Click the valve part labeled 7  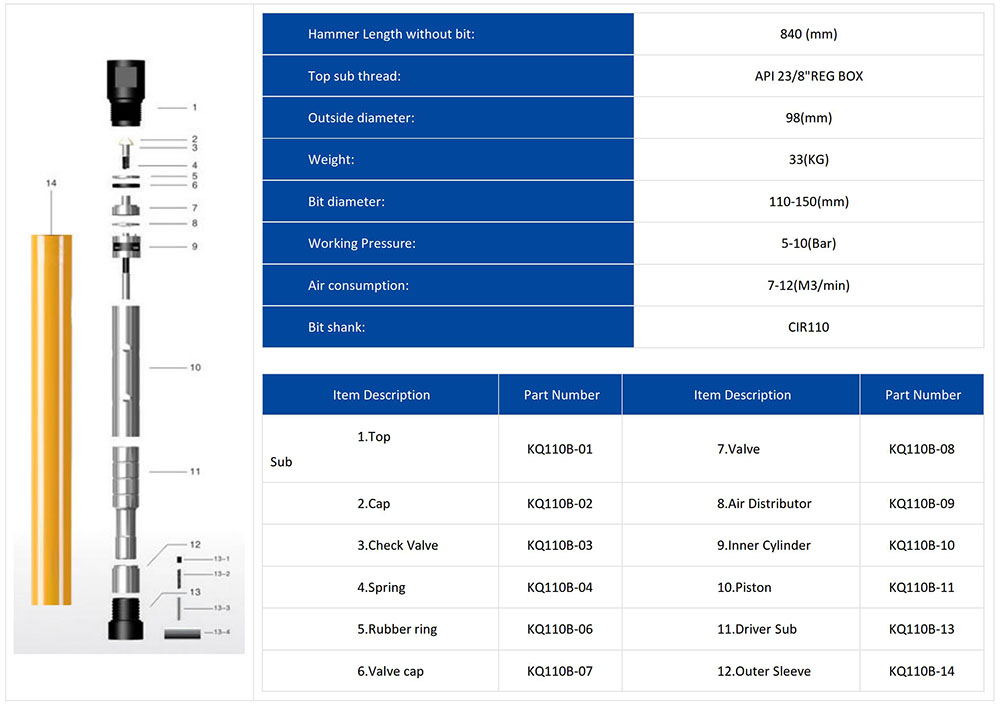(x=127, y=207)
